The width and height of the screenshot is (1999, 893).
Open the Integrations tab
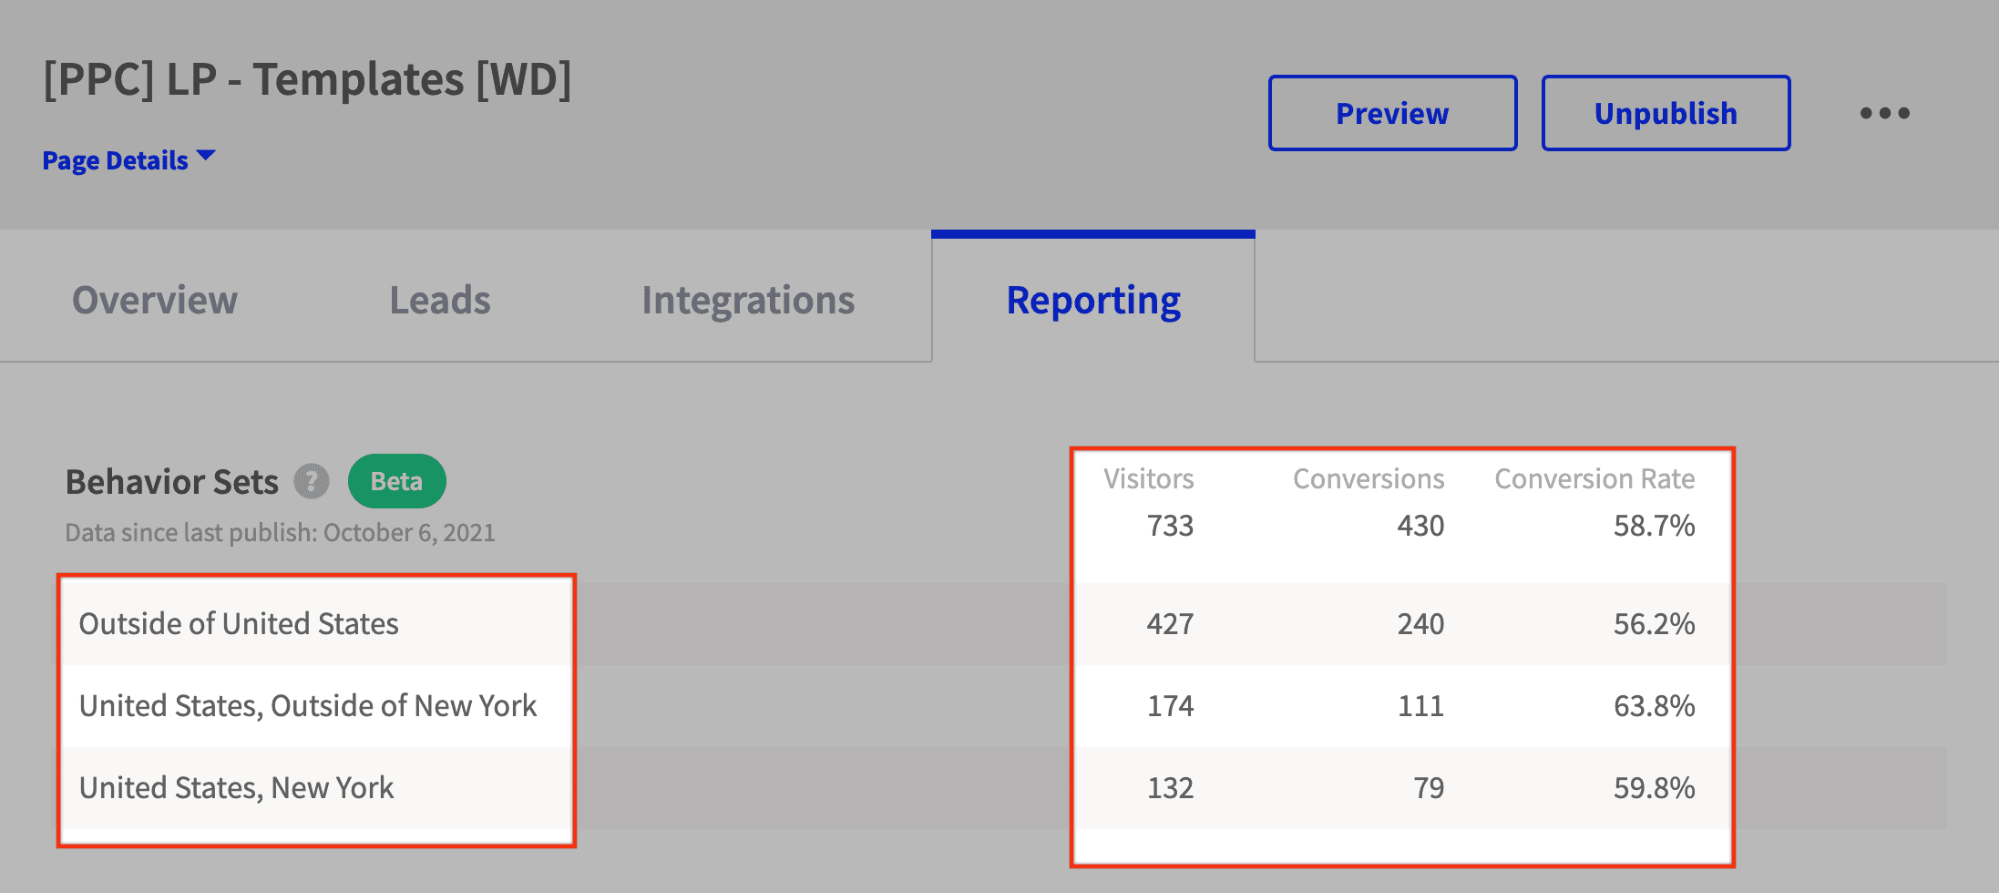pyautogui.click(x=748, y=299)
